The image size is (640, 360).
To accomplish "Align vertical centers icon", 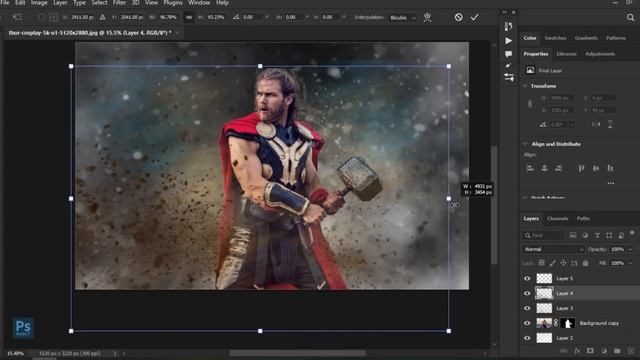I will click(596, 168).
